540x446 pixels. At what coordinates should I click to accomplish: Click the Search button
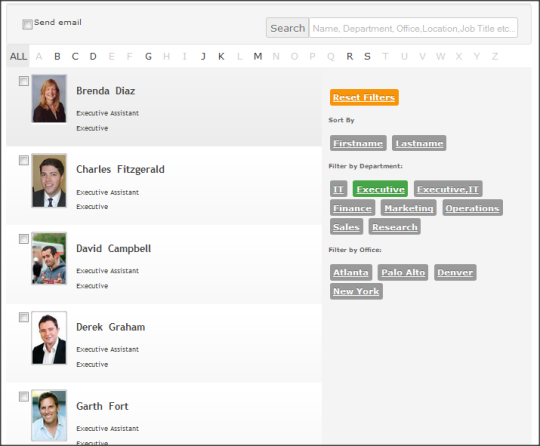click(288, 28)
